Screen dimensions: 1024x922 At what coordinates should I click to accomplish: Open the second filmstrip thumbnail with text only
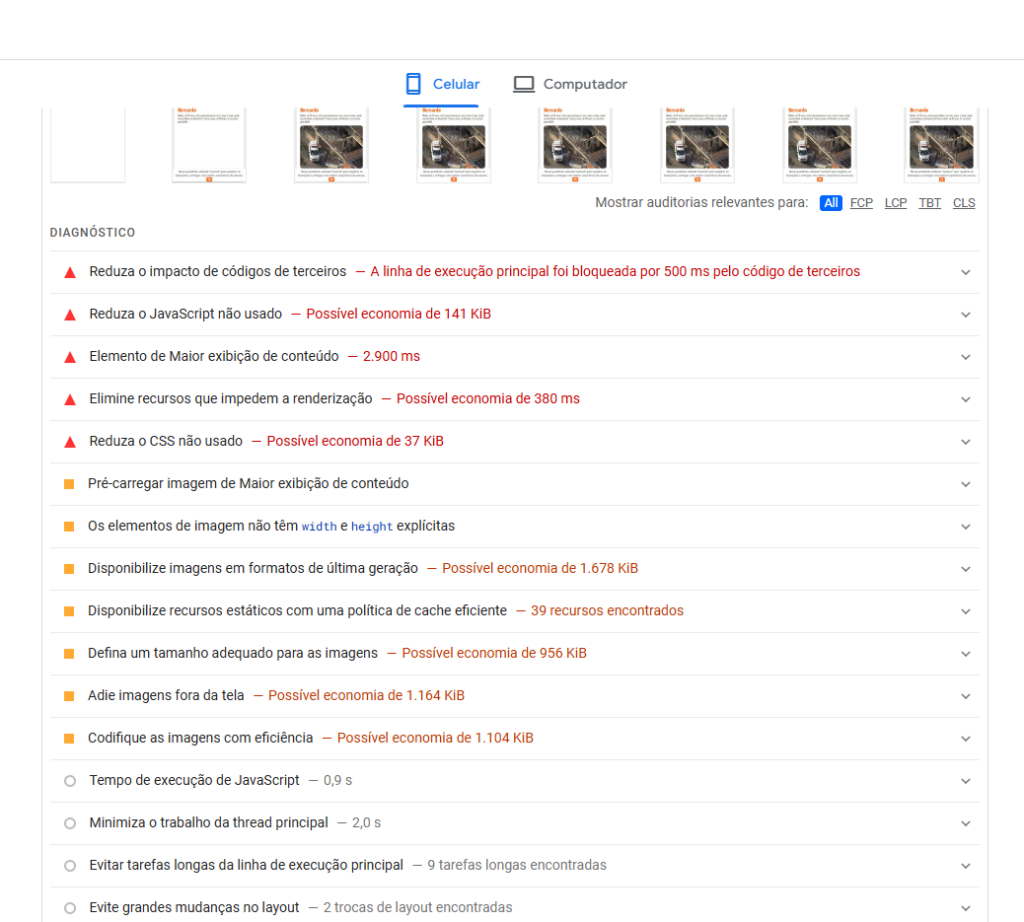pyautogui.click(x=209, y=144)
